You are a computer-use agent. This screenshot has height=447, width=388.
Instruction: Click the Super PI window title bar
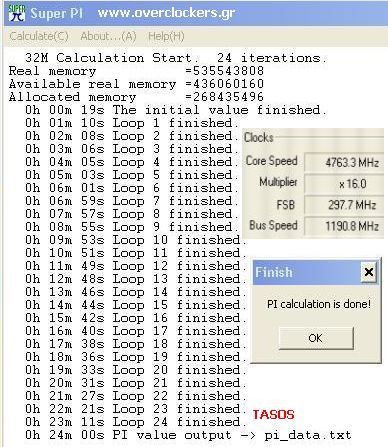[196, 13]
